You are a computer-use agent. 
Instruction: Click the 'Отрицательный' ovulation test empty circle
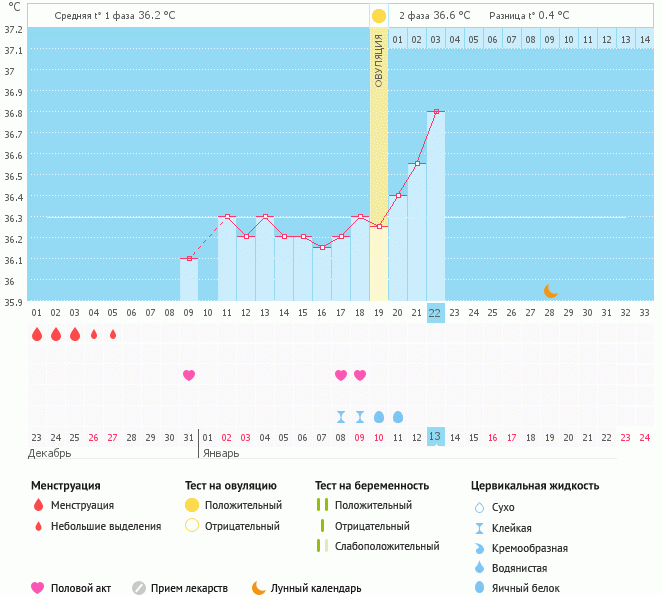[192, 526]
